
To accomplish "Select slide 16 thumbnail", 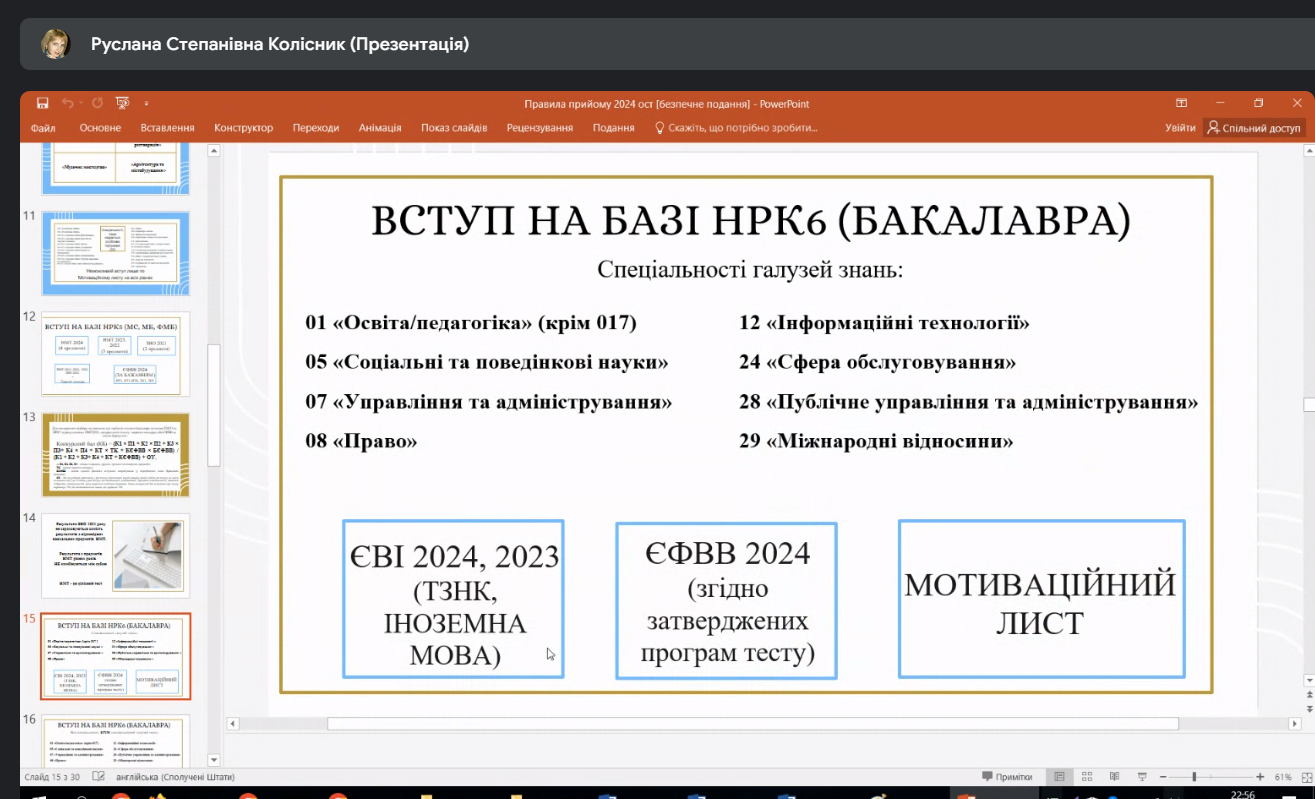I will pos(115,741).
